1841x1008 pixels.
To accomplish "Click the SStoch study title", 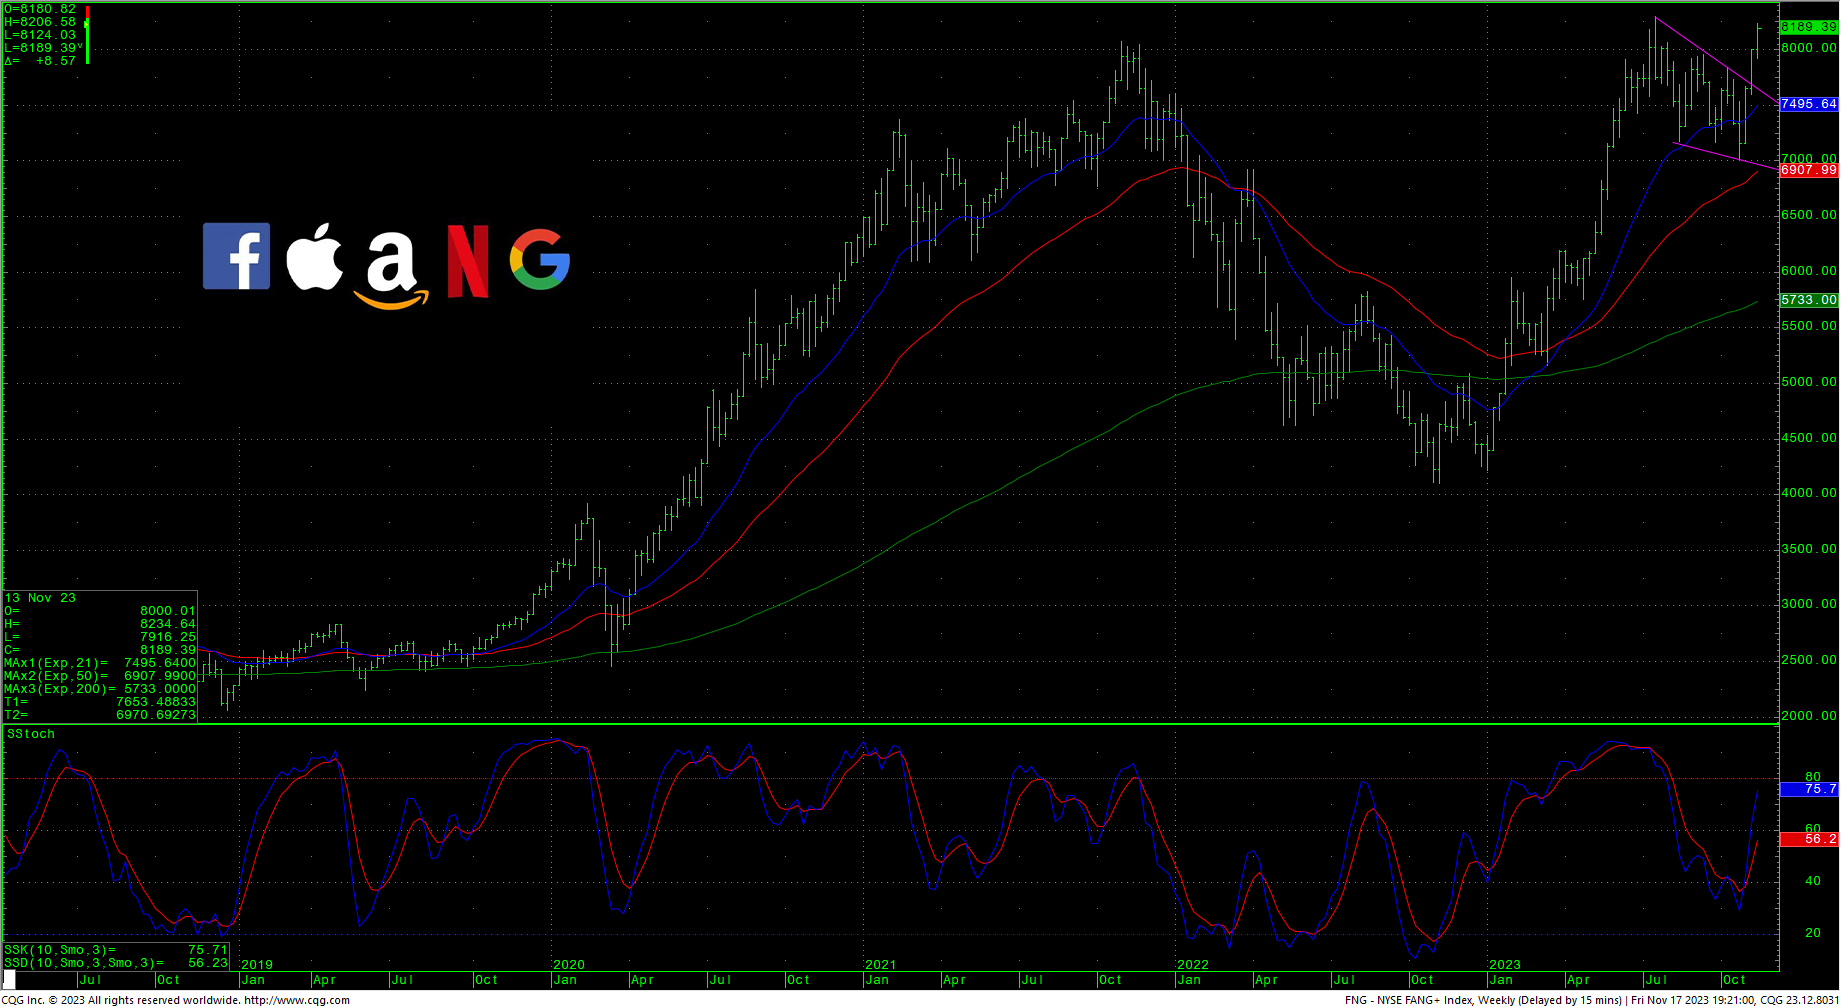I will (x=31, y=734).
